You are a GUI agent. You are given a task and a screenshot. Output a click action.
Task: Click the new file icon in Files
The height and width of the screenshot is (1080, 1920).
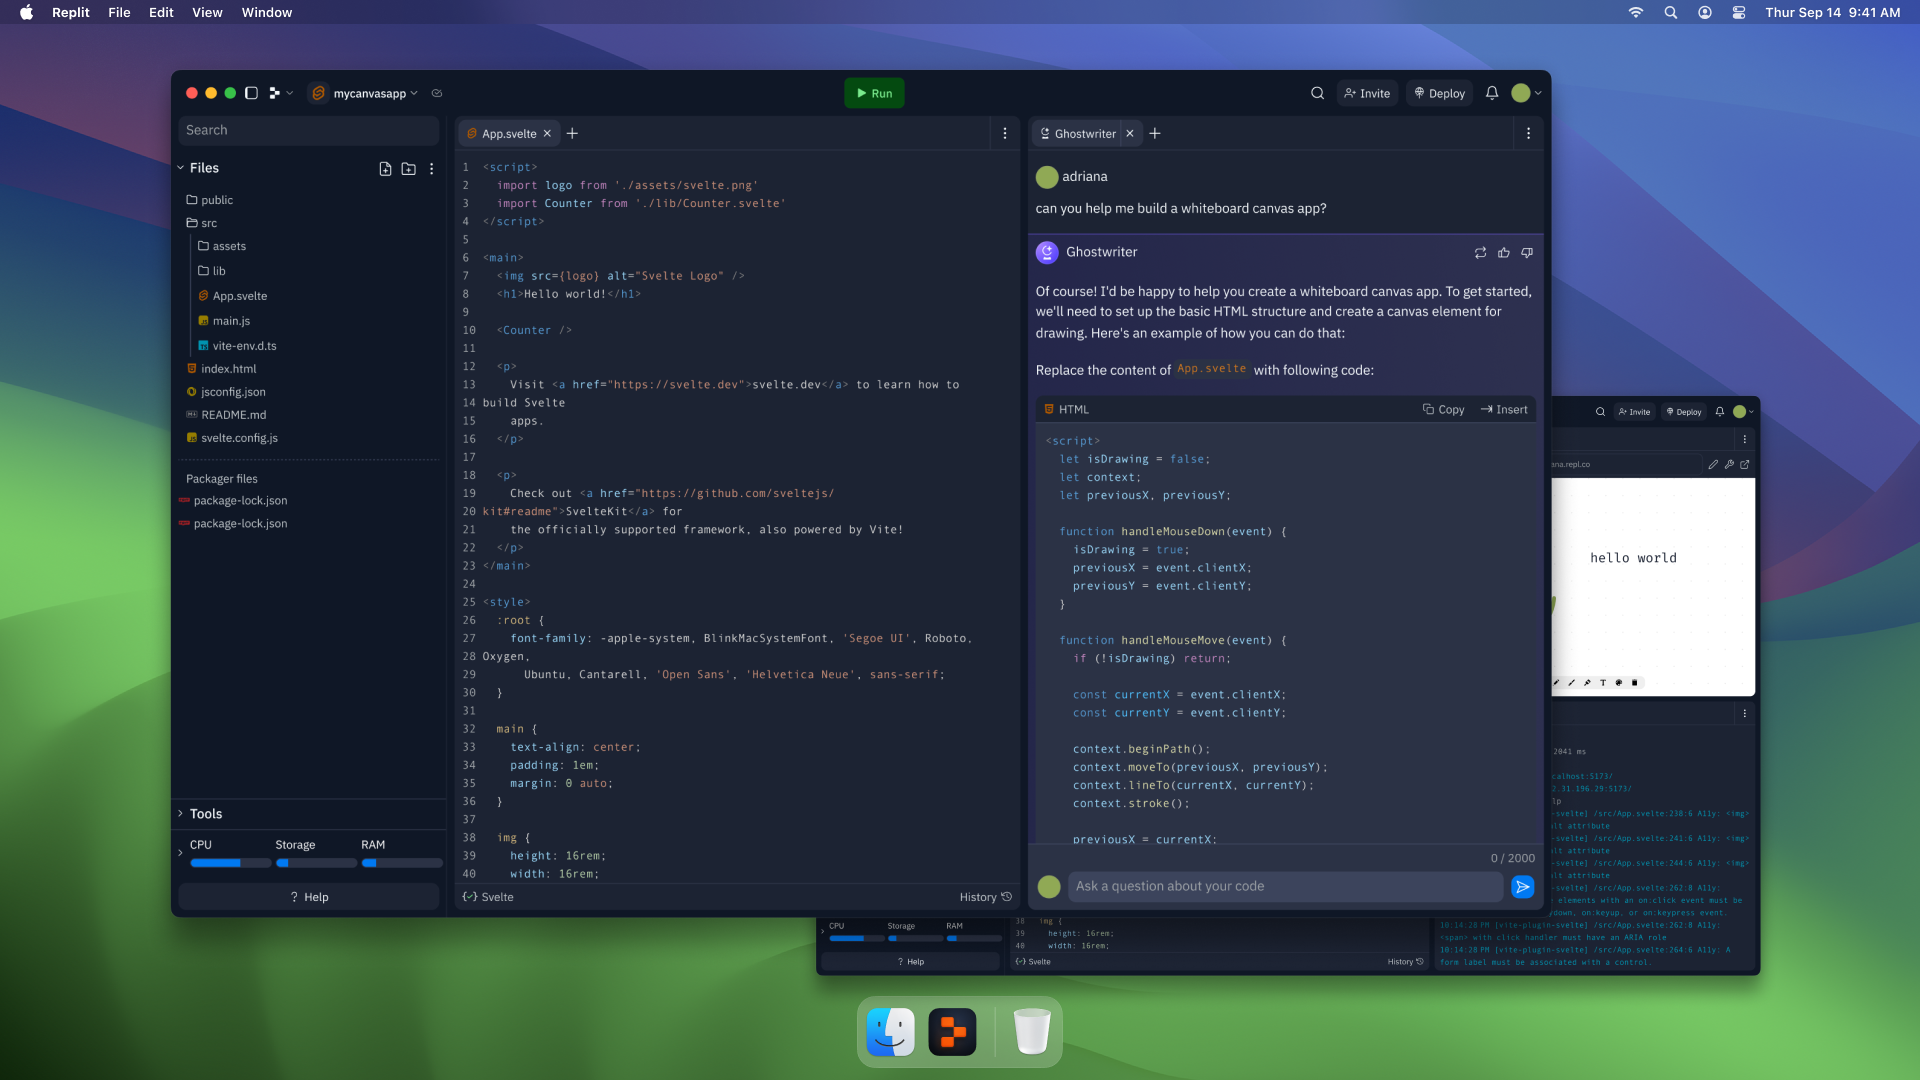coord(385,169)
